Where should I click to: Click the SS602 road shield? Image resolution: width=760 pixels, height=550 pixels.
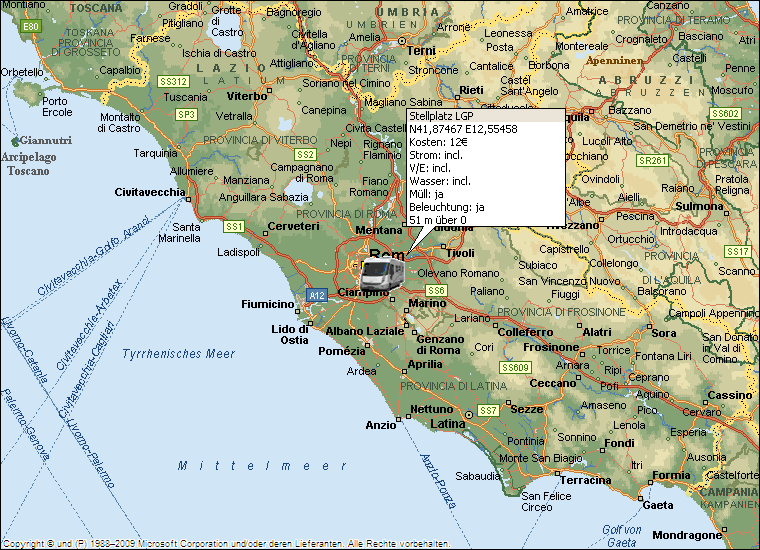tap(725, 113)
